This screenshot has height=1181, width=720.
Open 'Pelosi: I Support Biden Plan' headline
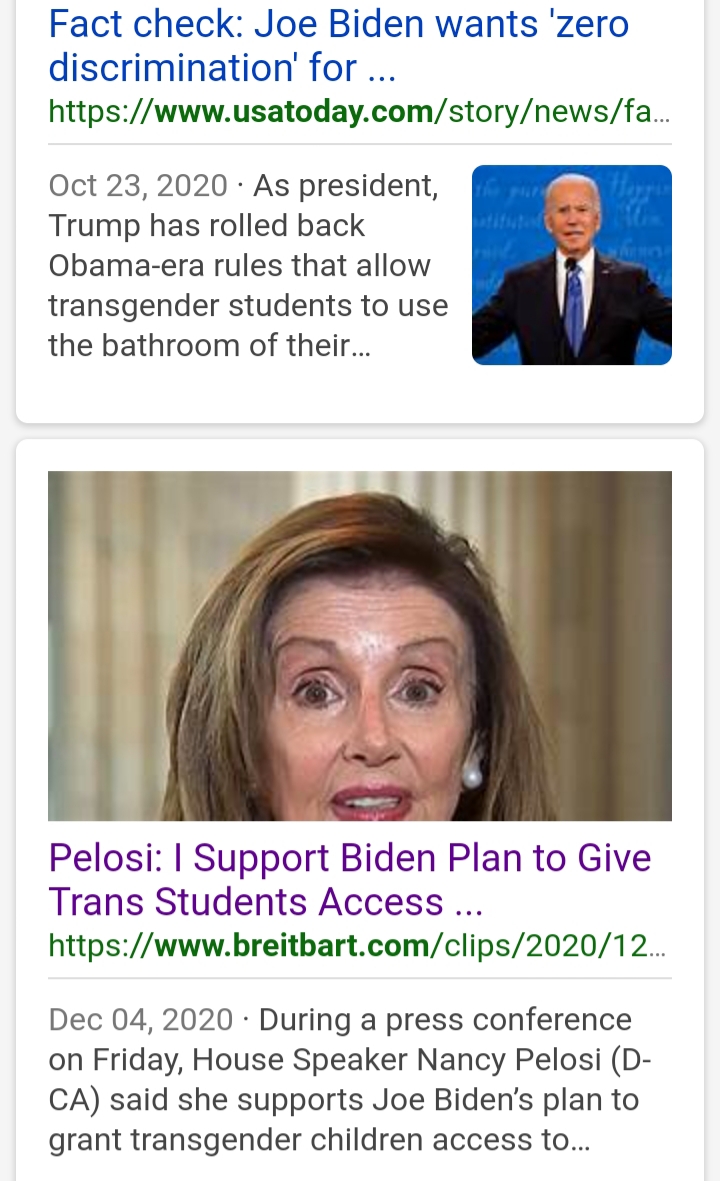(x=350, y=880)
